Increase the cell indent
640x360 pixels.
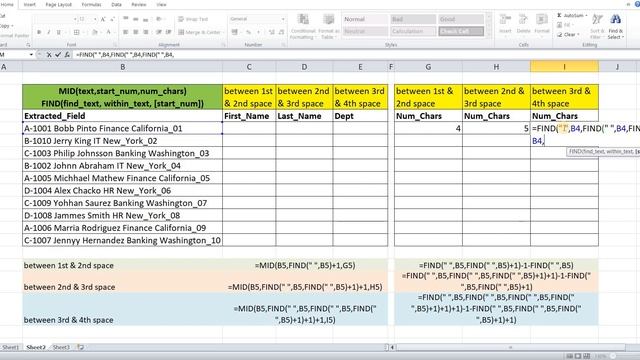click(x=168, y=32)
